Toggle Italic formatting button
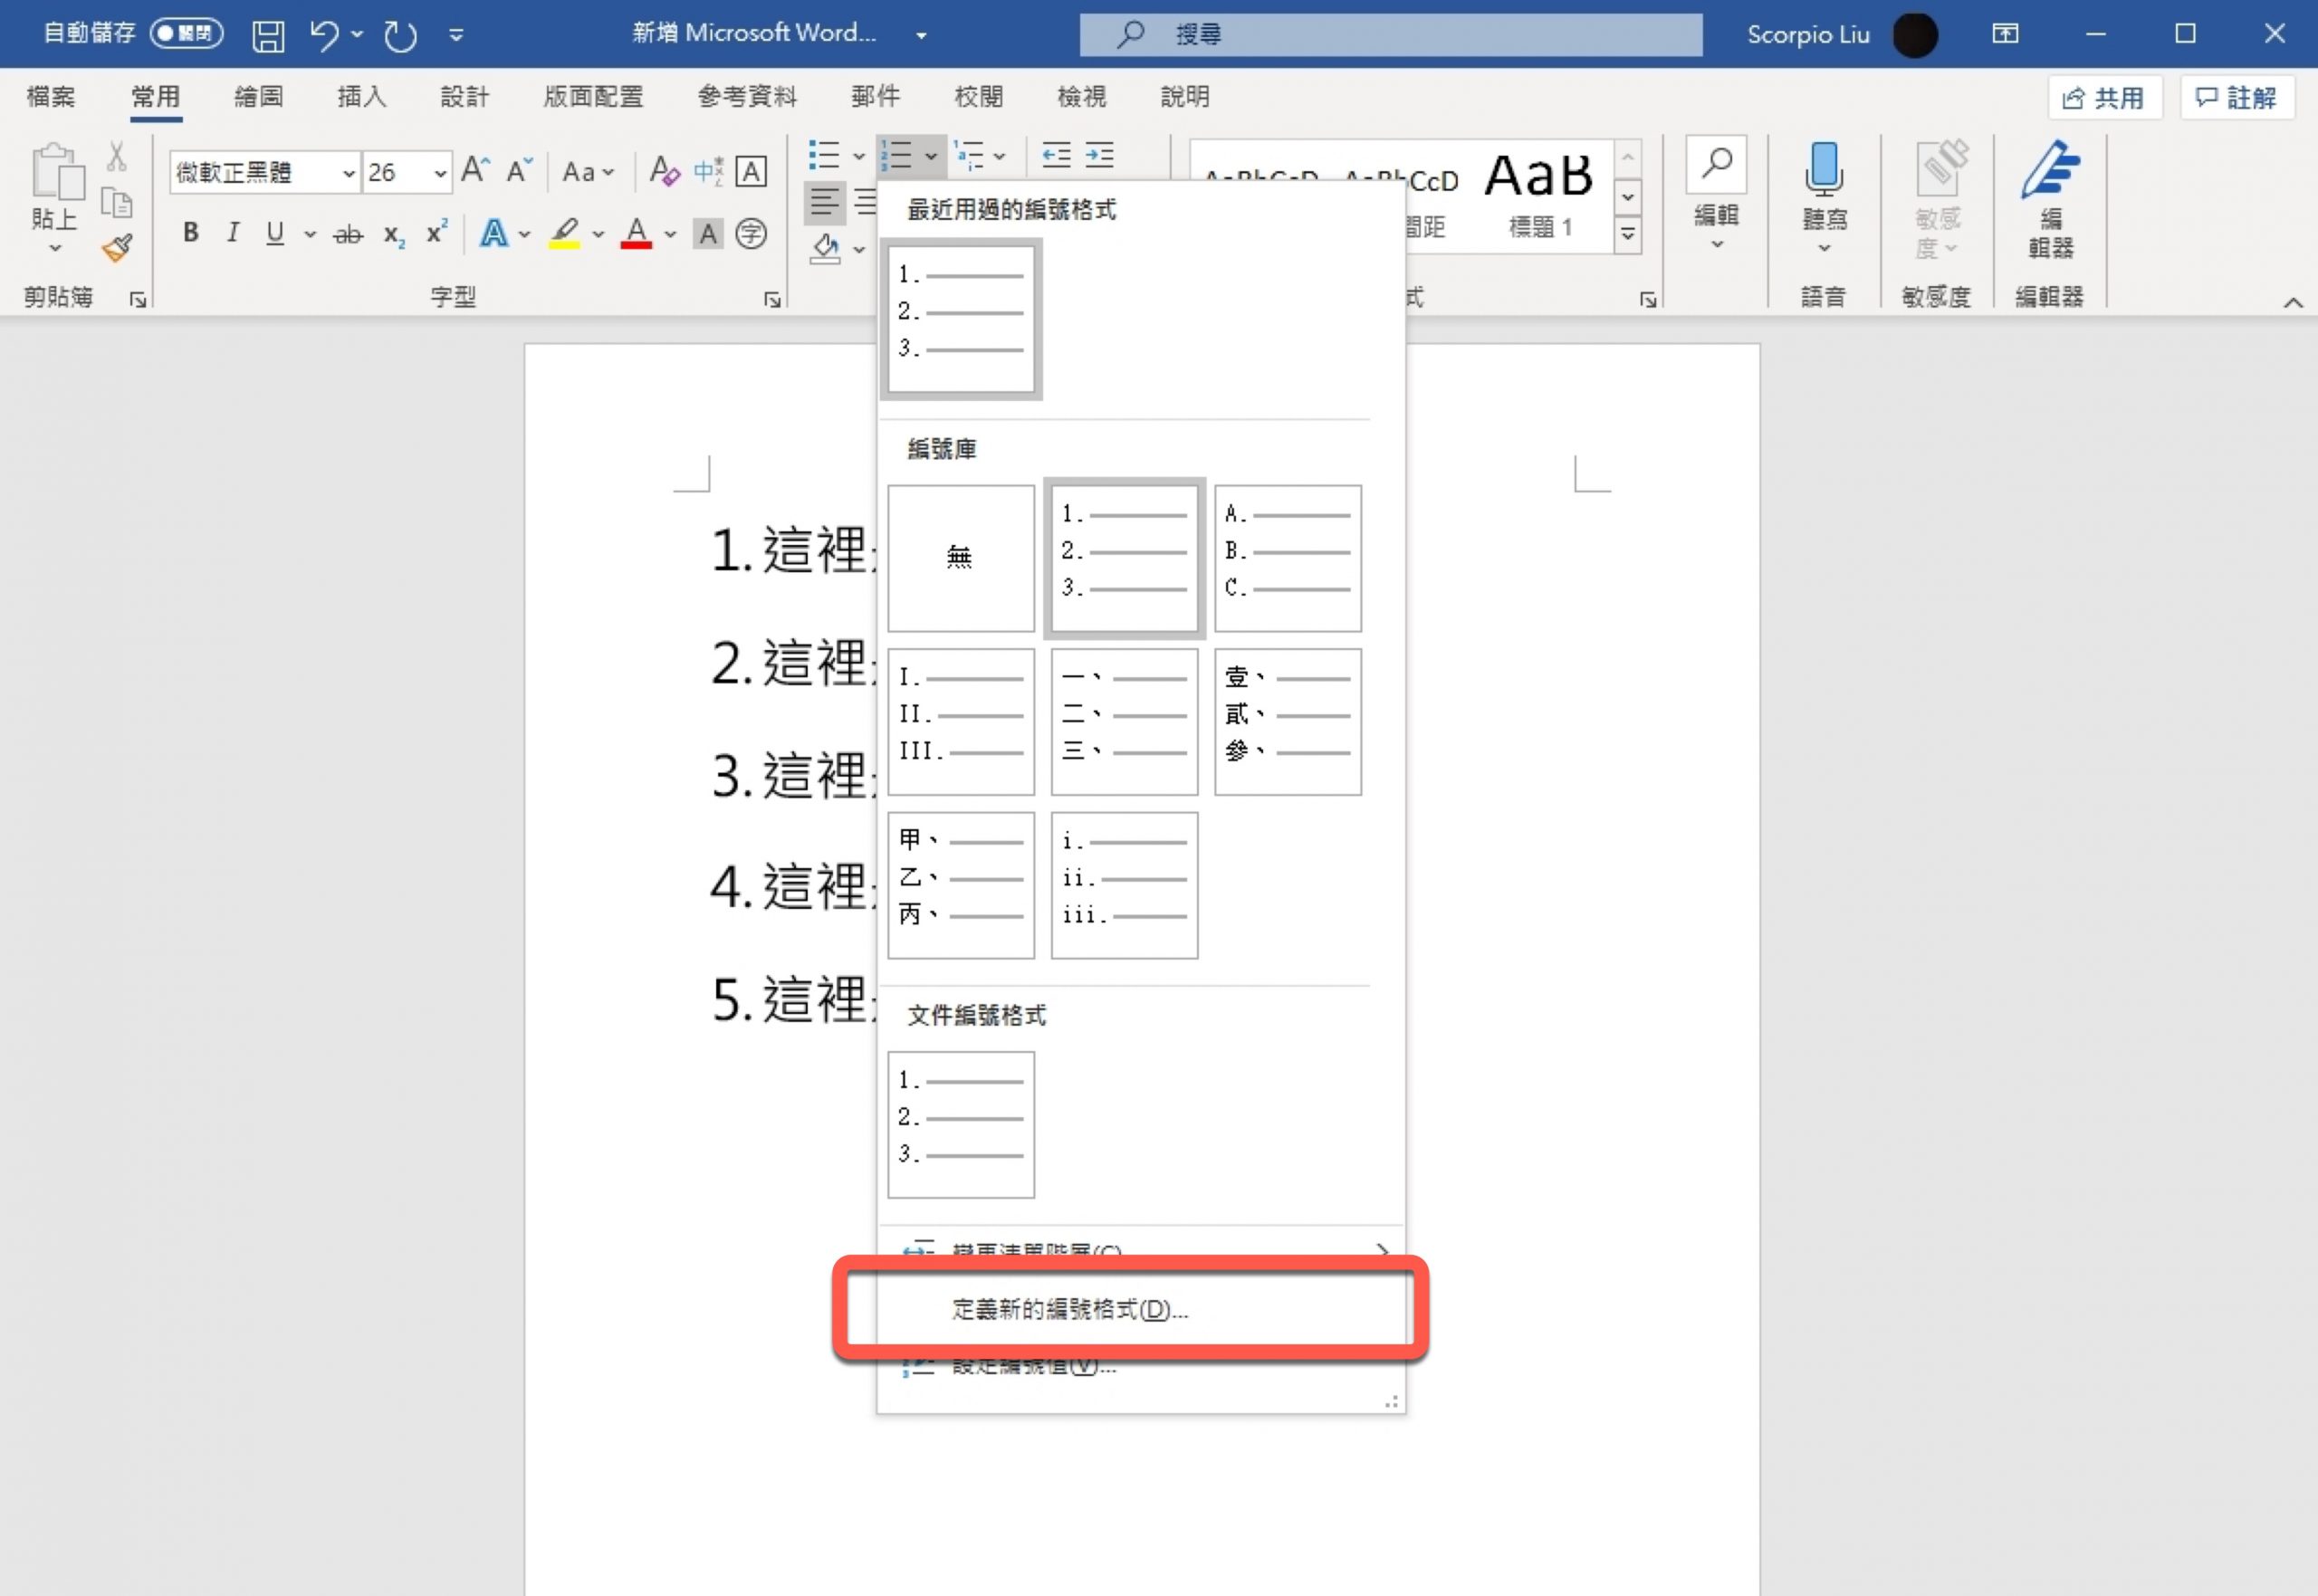The height and width of the screenshot is (1596, 2318). point(232,233)
